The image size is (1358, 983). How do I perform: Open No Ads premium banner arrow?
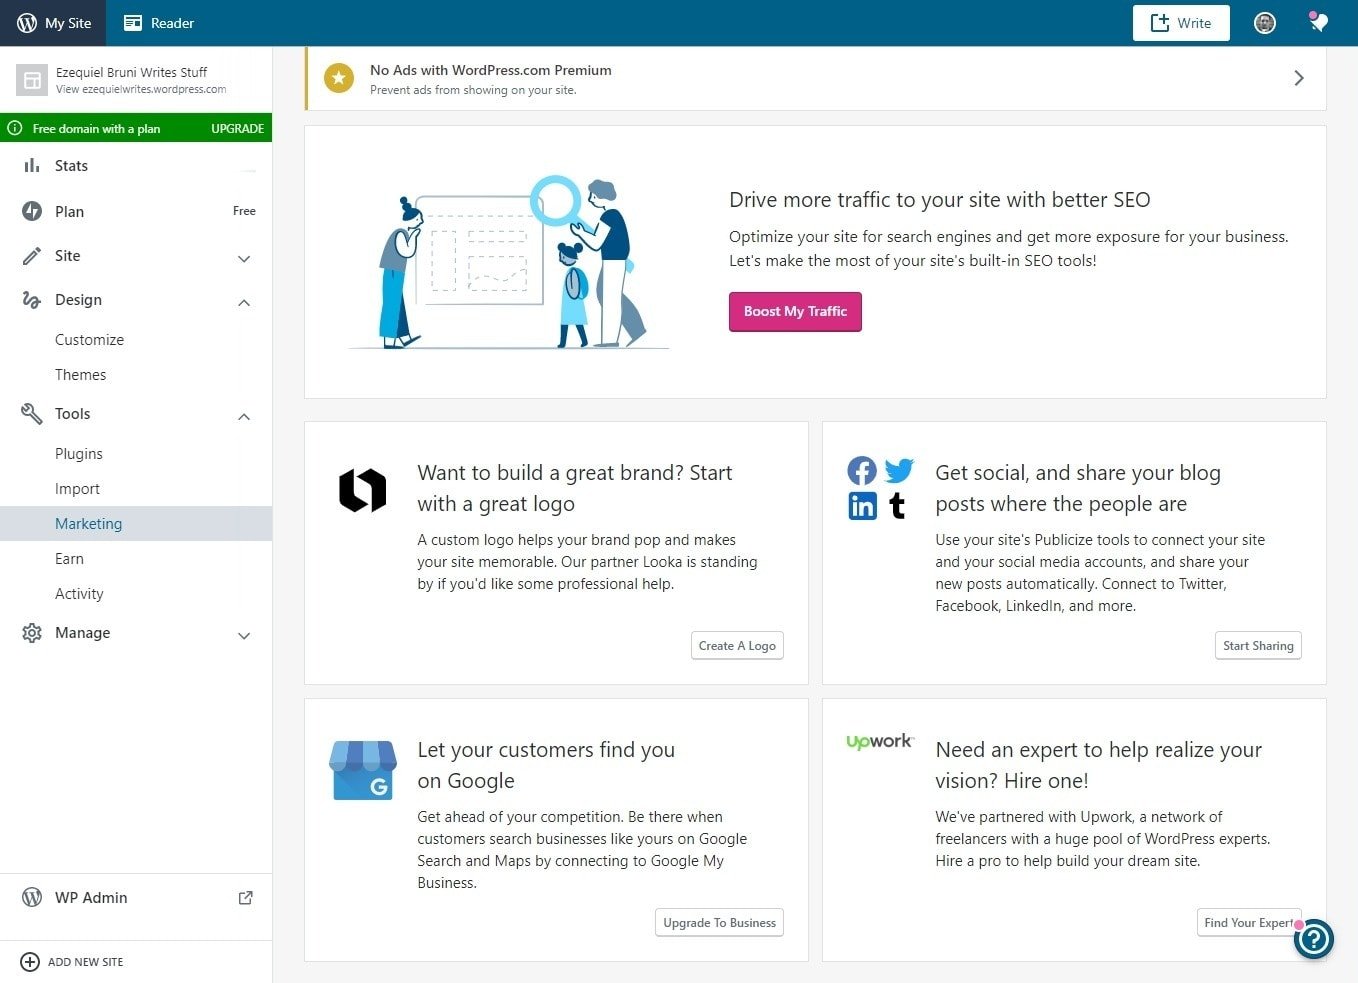pyautogui.click(x=1299, y=78)
